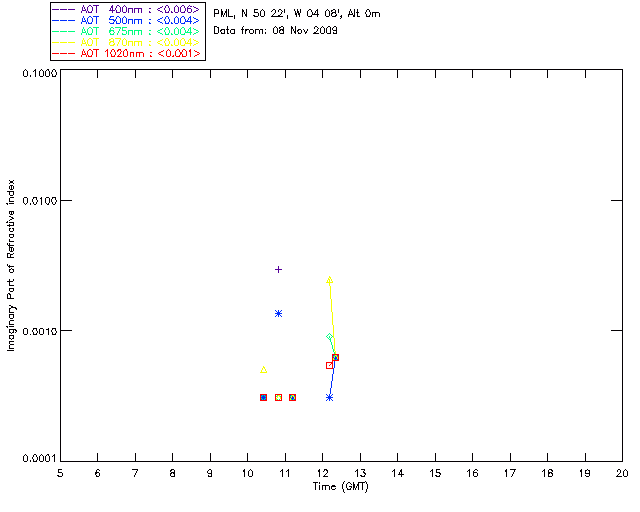640x512 pixels.
Task: Click the purple plus marker near 11 GMT
Action: click(x=278, y=269)
